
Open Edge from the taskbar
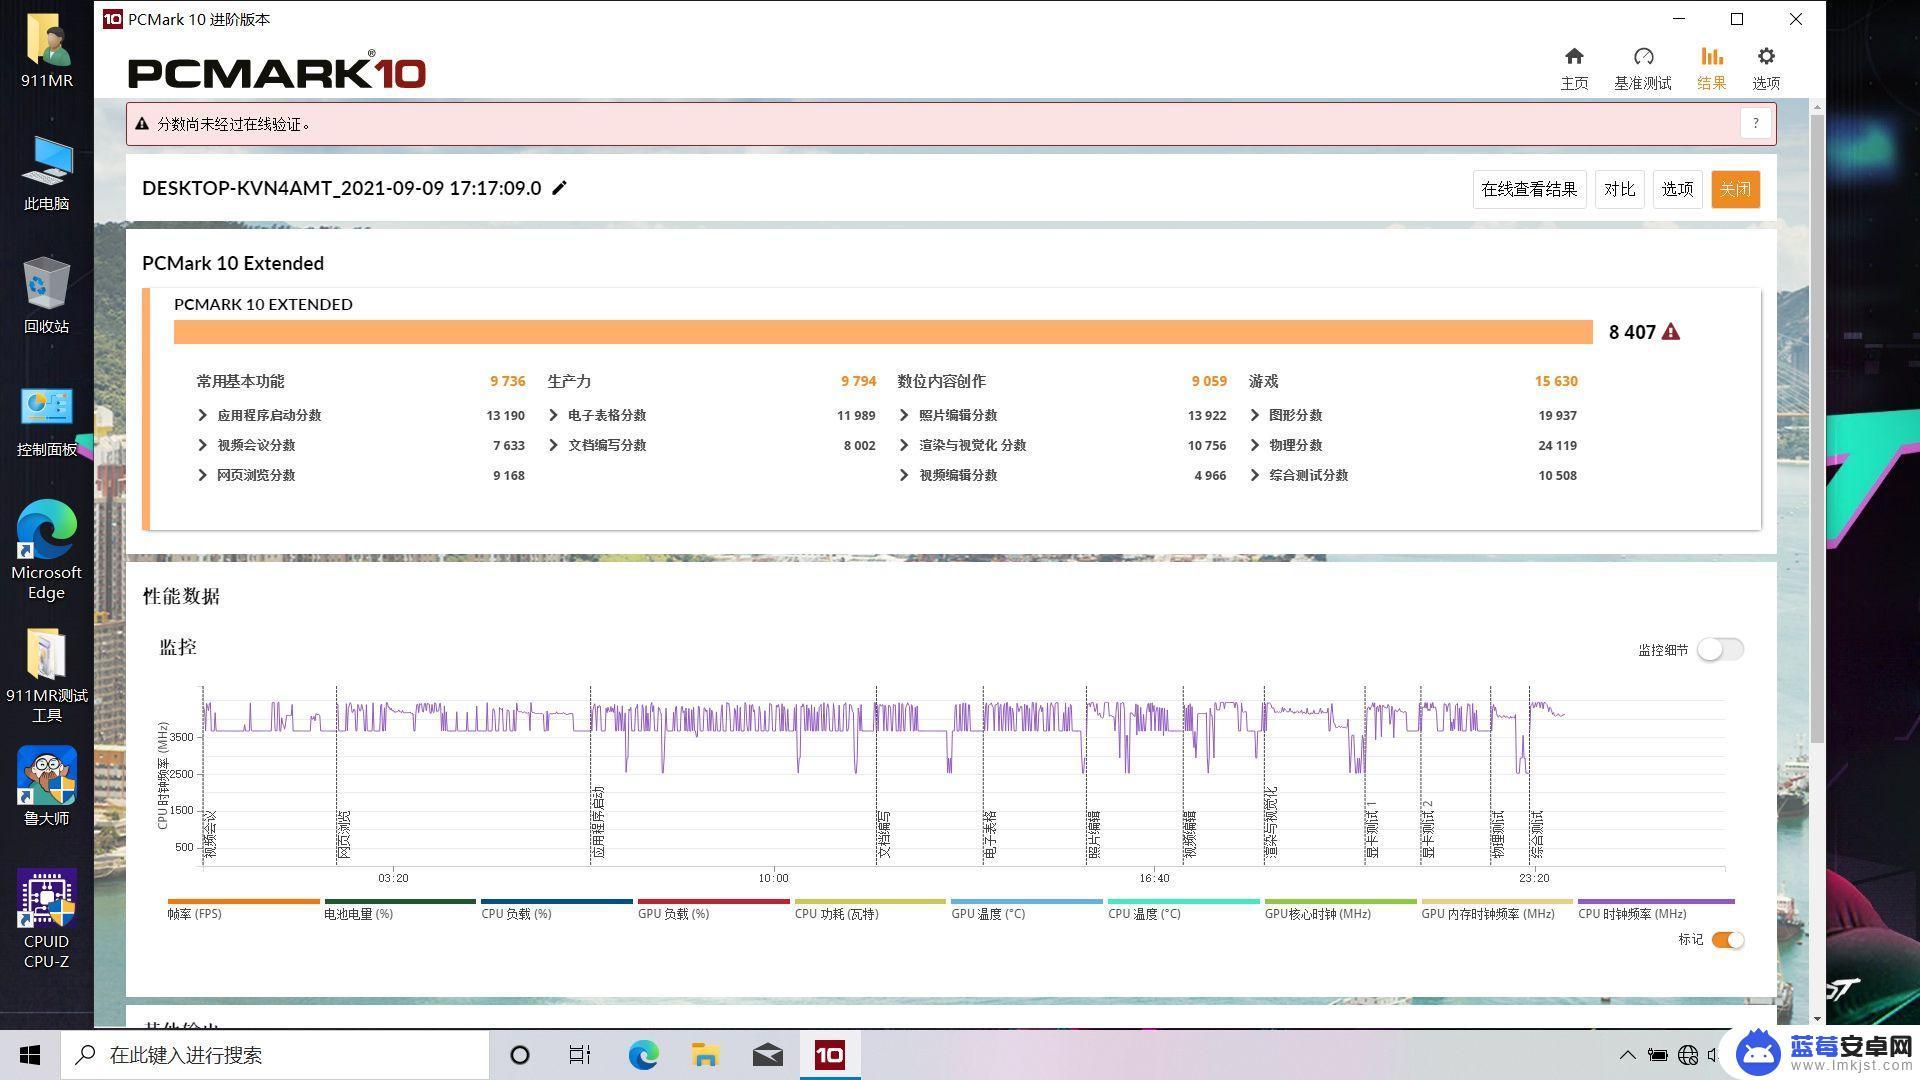[x=643, y=1055]
